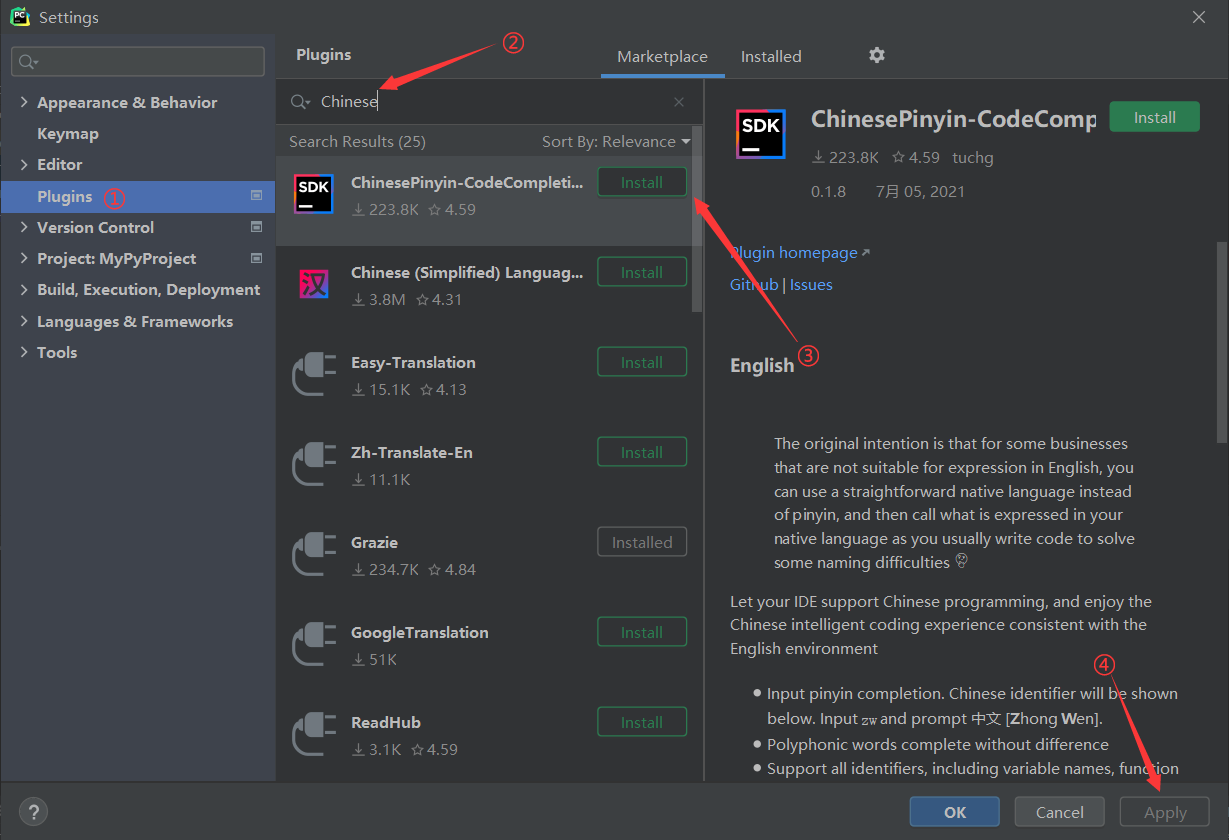Click the plugin list vertical scrollbar
The height and width of the screenshot is (840, 1229).
click(697, 220)
